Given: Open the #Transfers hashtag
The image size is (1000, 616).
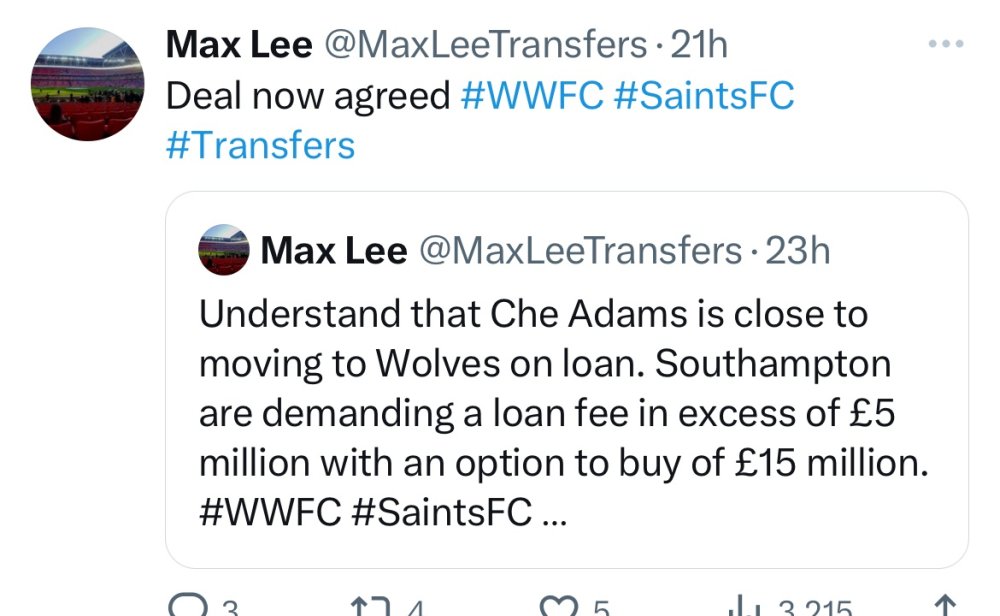Looking at the screenshot, I should coord(260,146).
